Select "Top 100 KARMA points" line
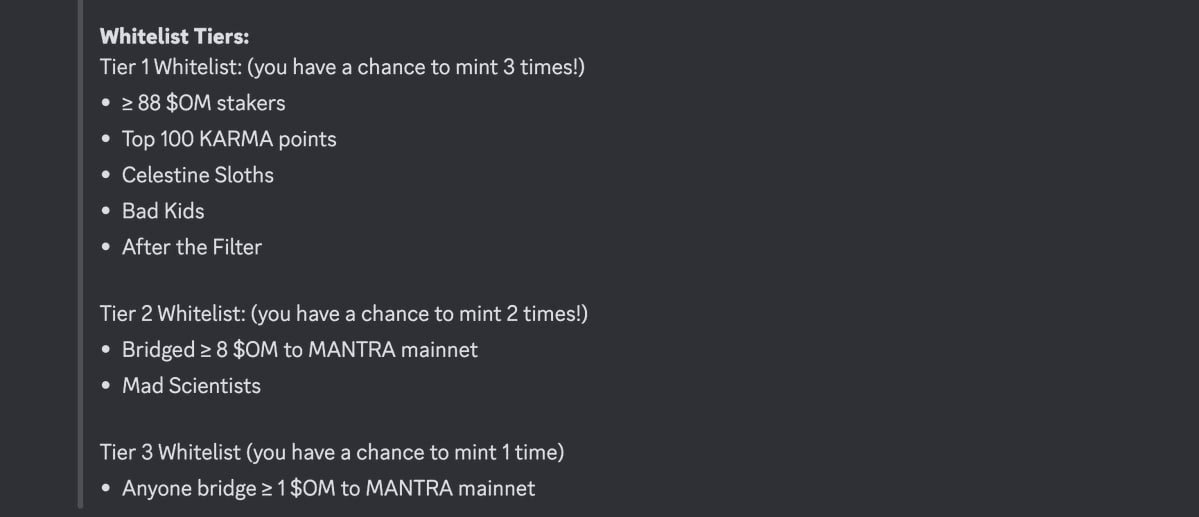This screenshot has width=1199, height=517. [229, 139]
